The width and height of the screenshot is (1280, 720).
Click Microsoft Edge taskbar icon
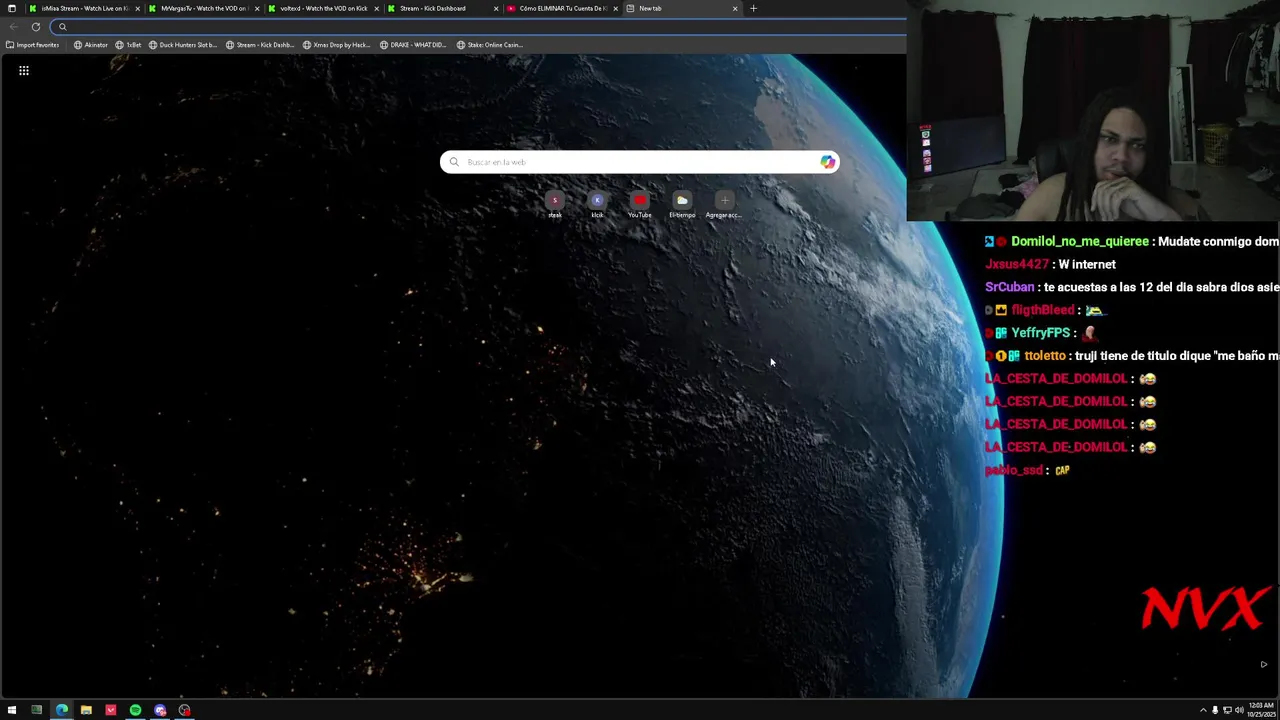62,710
